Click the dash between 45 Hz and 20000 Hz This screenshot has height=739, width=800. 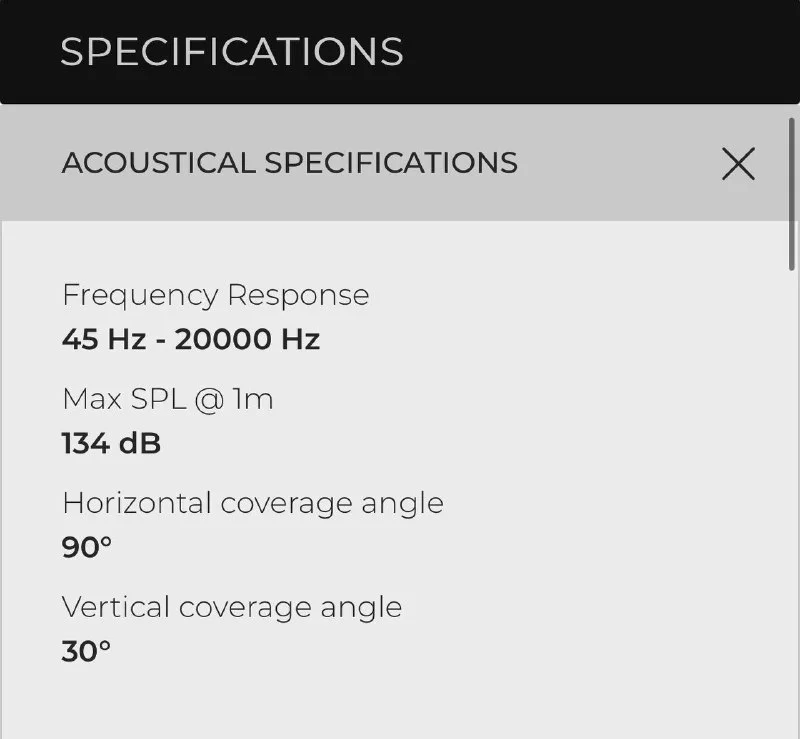point(161,341)
